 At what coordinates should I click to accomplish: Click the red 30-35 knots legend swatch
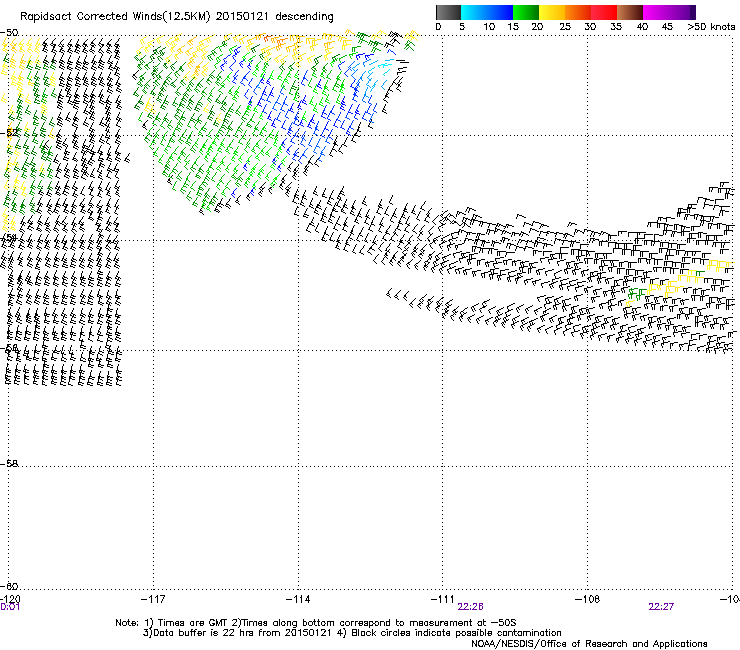pos(604,12)
